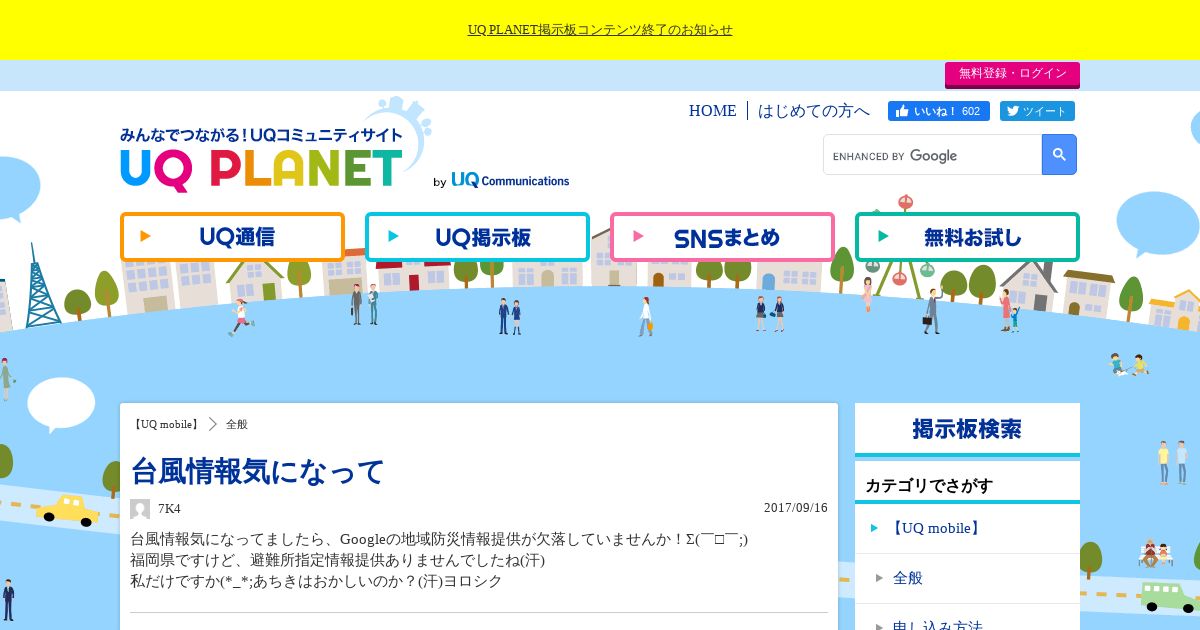Click the 全般 breadcrumb
The height and width of the screenshot is (630, 1200).
[x=237, y=424]
